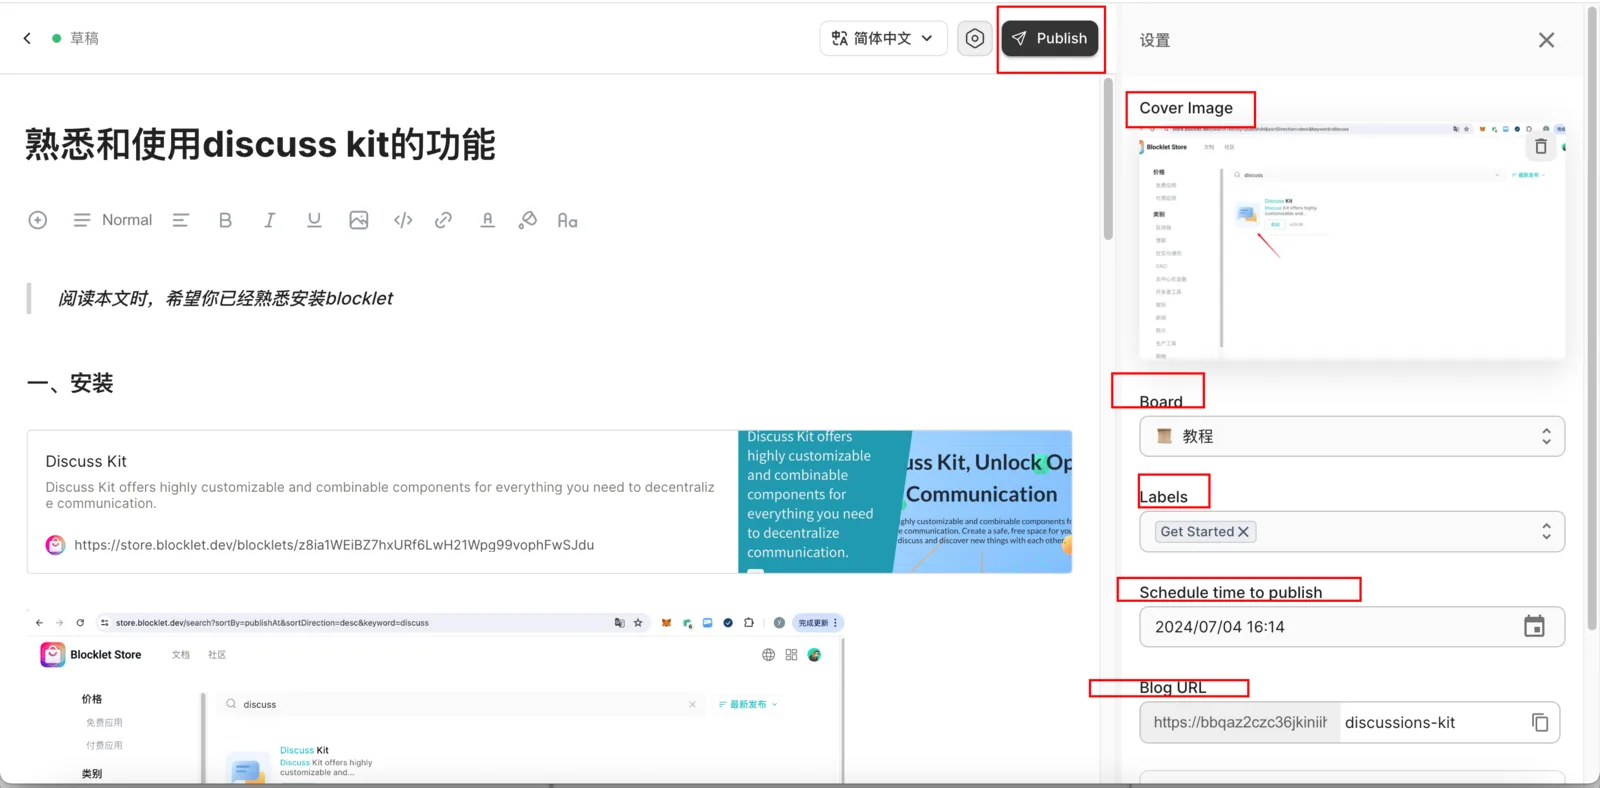Click the schedule time field 2024/07/04 16:14

coord(1352,627)
